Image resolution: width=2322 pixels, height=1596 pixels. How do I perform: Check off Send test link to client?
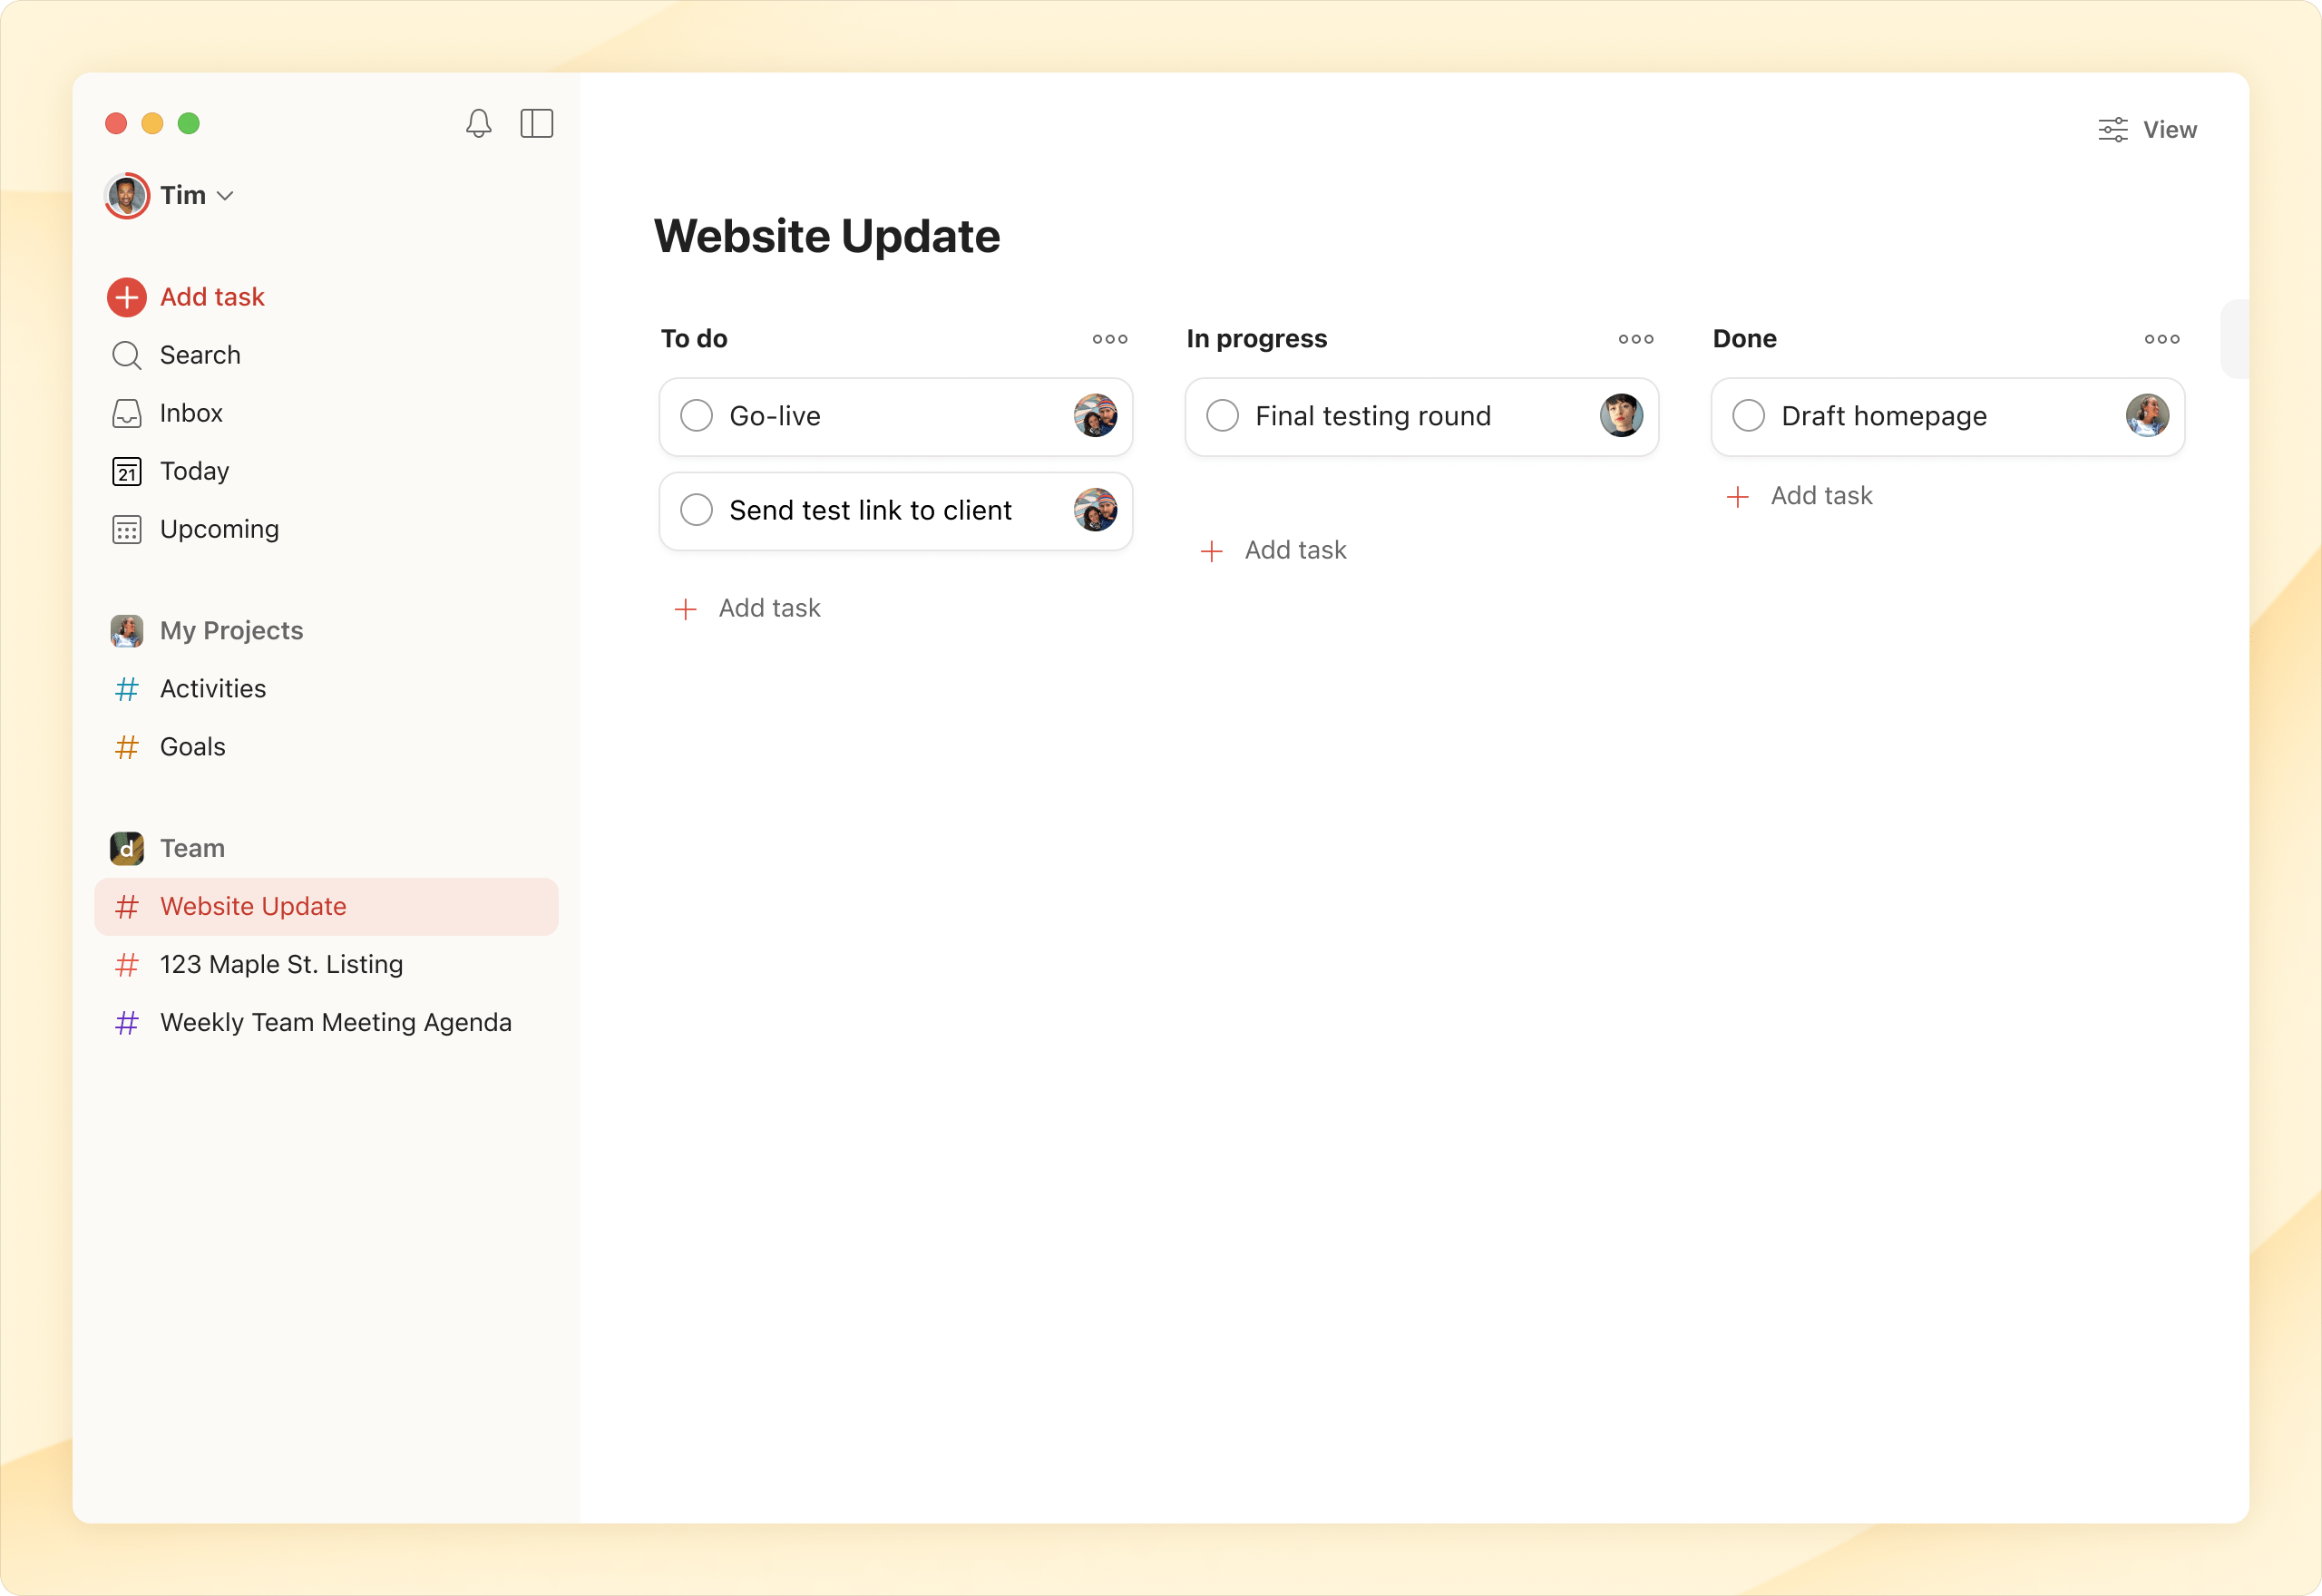click(x=696, y=510)
